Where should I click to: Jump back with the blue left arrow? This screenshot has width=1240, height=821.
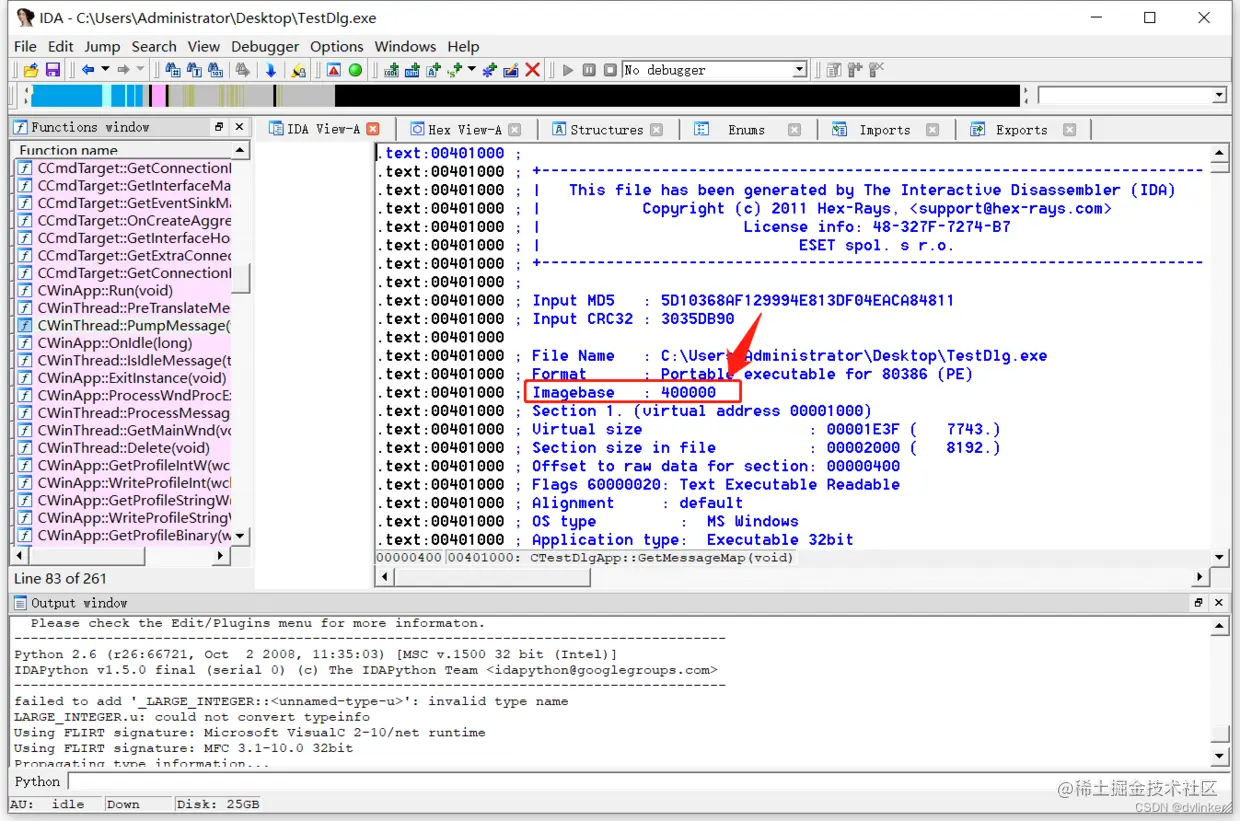click(88, 70)
